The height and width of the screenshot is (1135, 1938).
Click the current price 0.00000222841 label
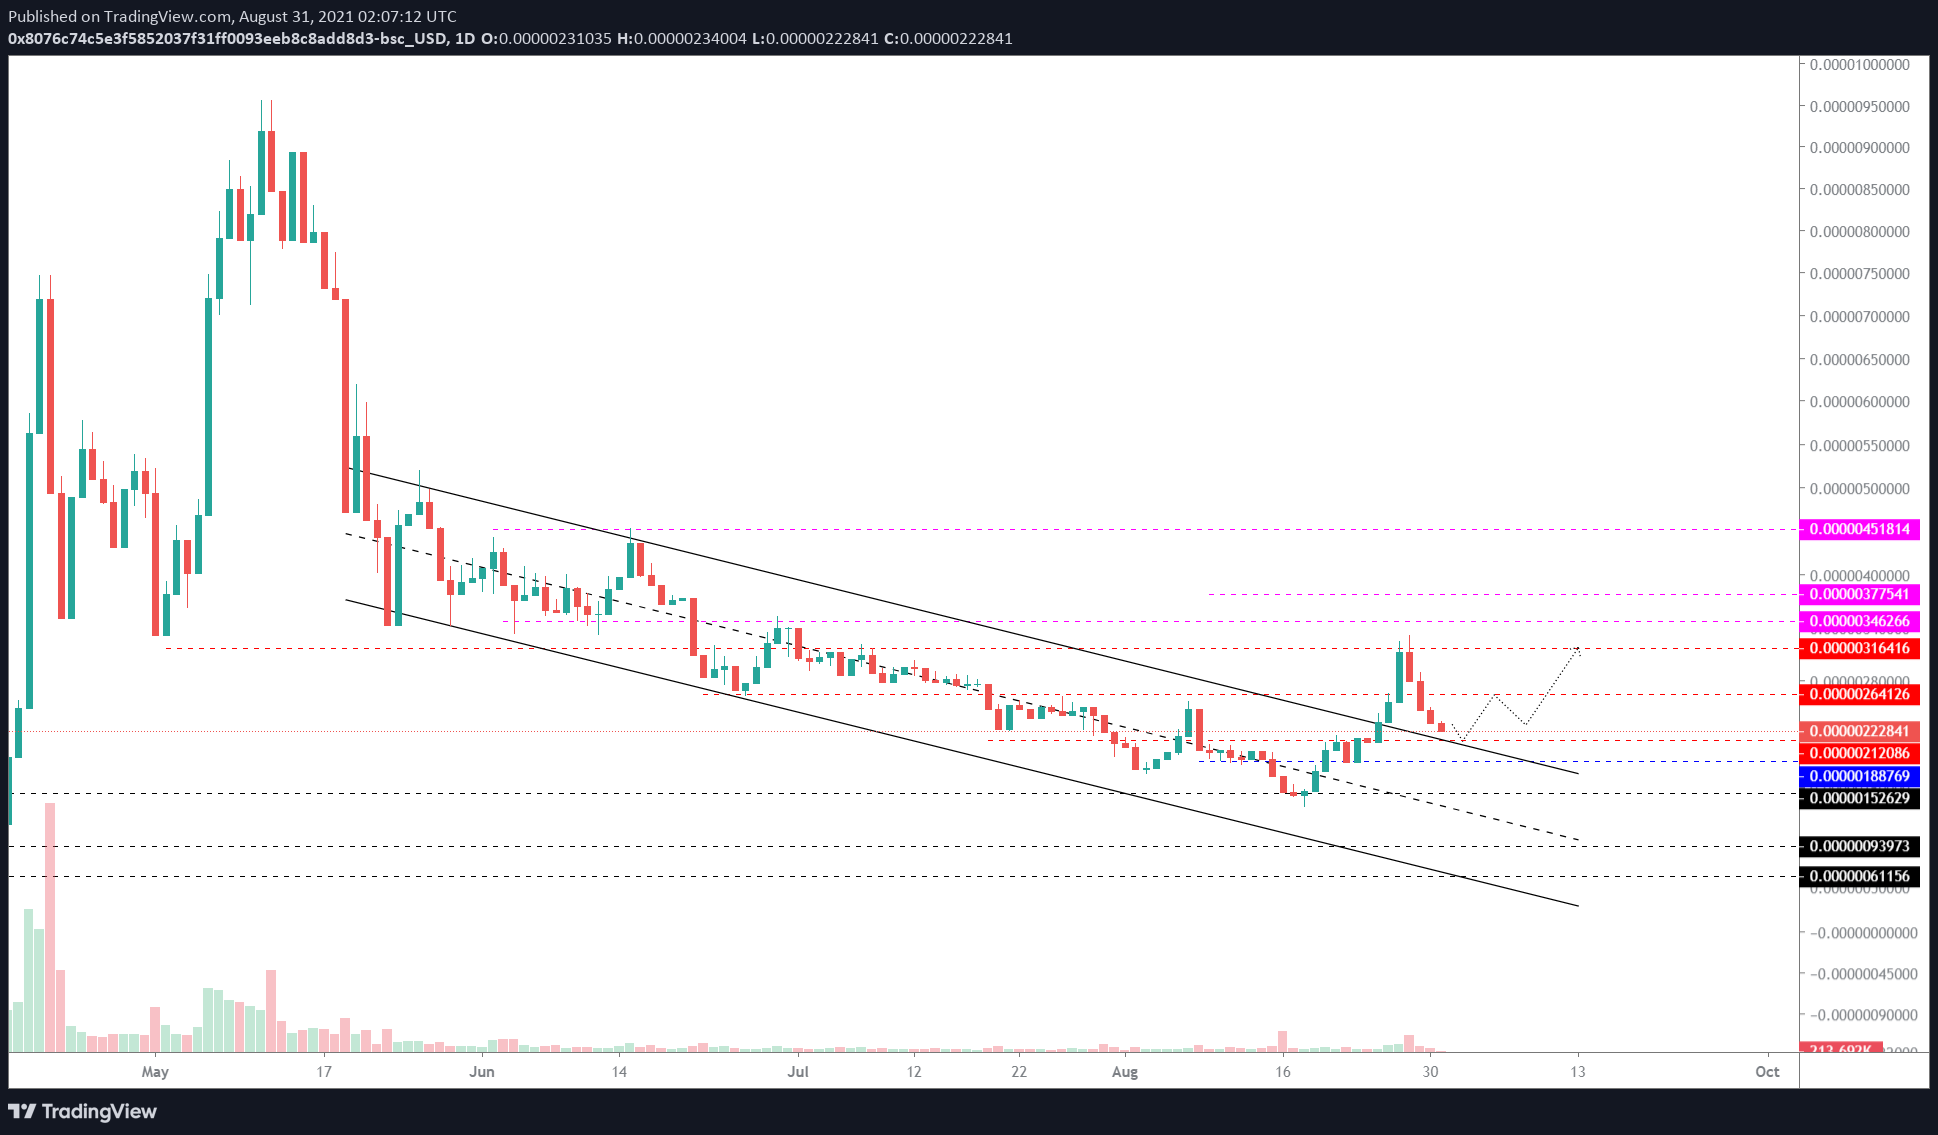point(1858,731)
